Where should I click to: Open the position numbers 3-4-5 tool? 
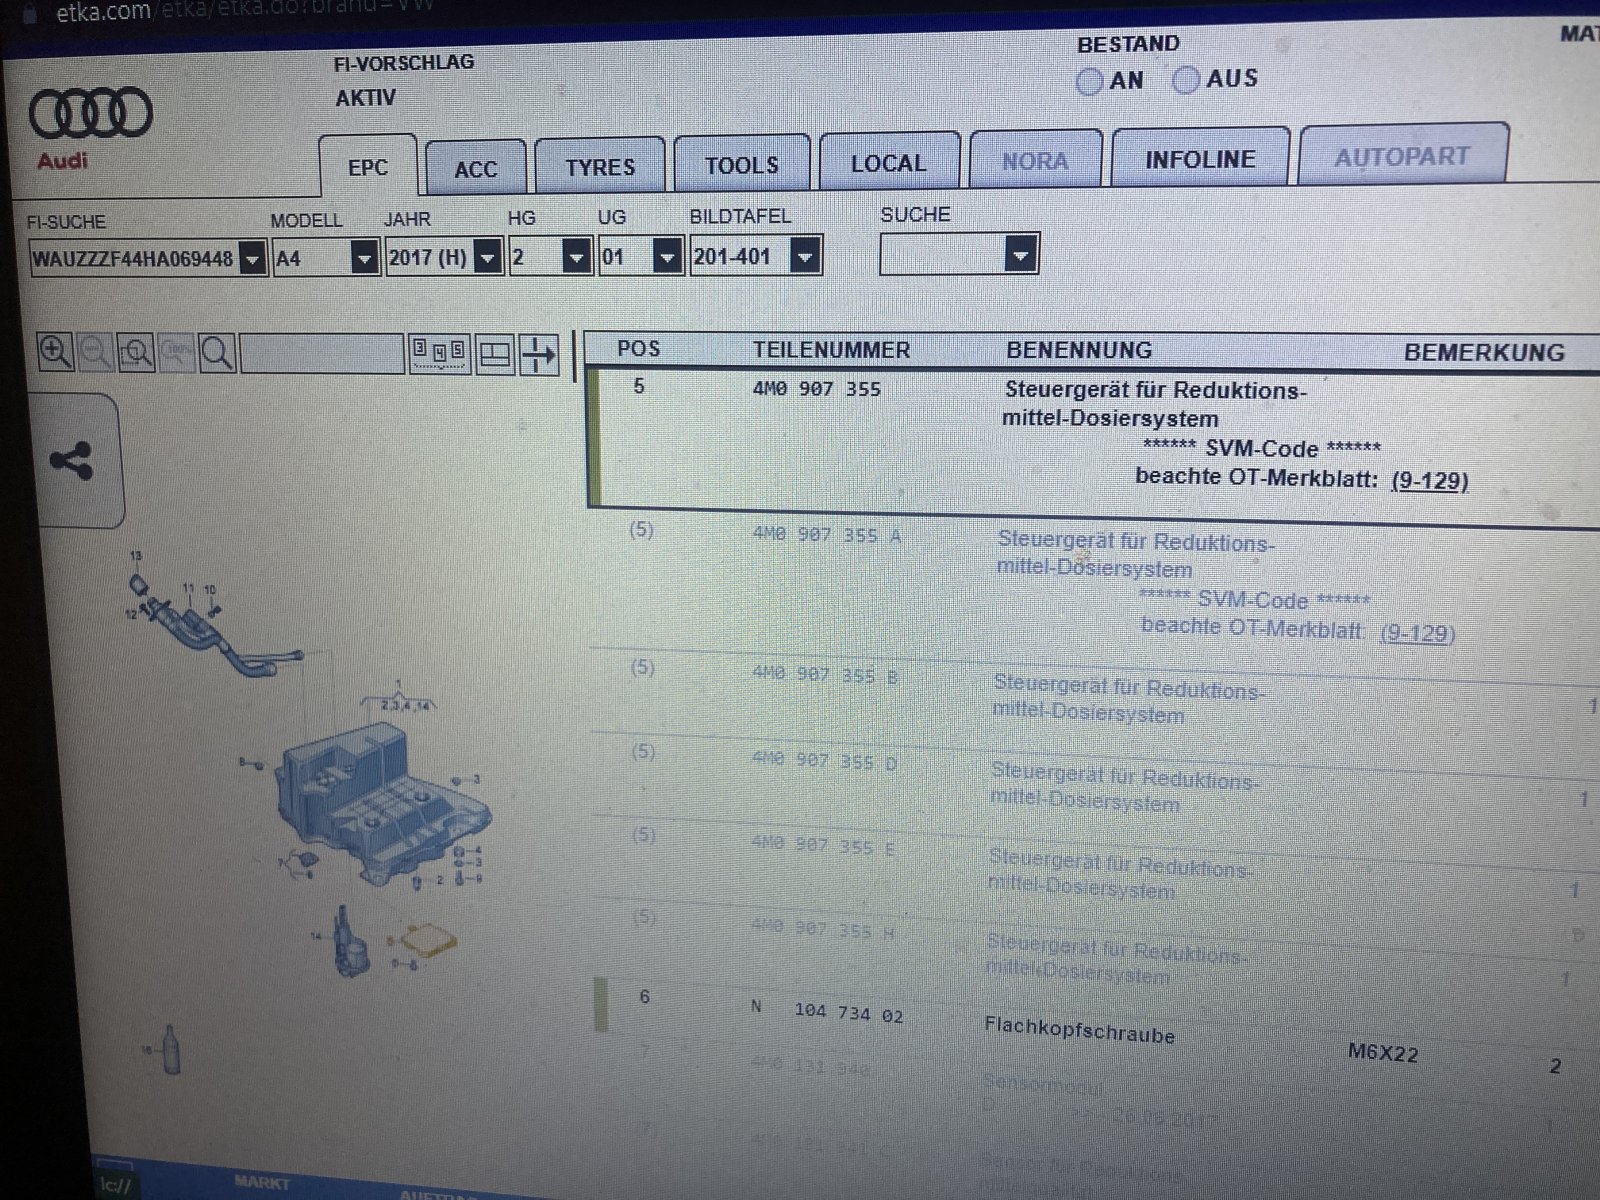point(439,353)
